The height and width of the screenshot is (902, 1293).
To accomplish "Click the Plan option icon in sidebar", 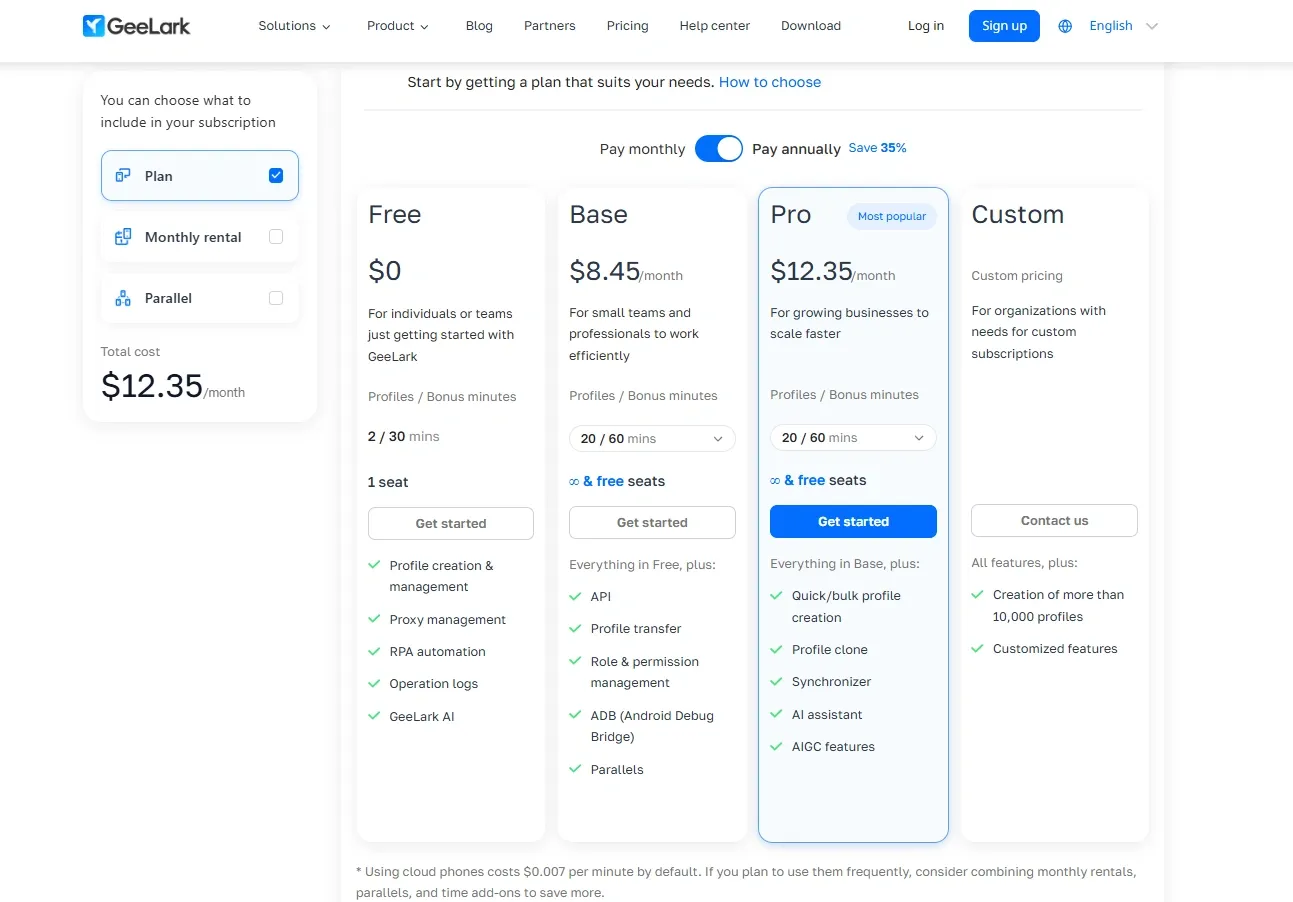I will [123, 176].
